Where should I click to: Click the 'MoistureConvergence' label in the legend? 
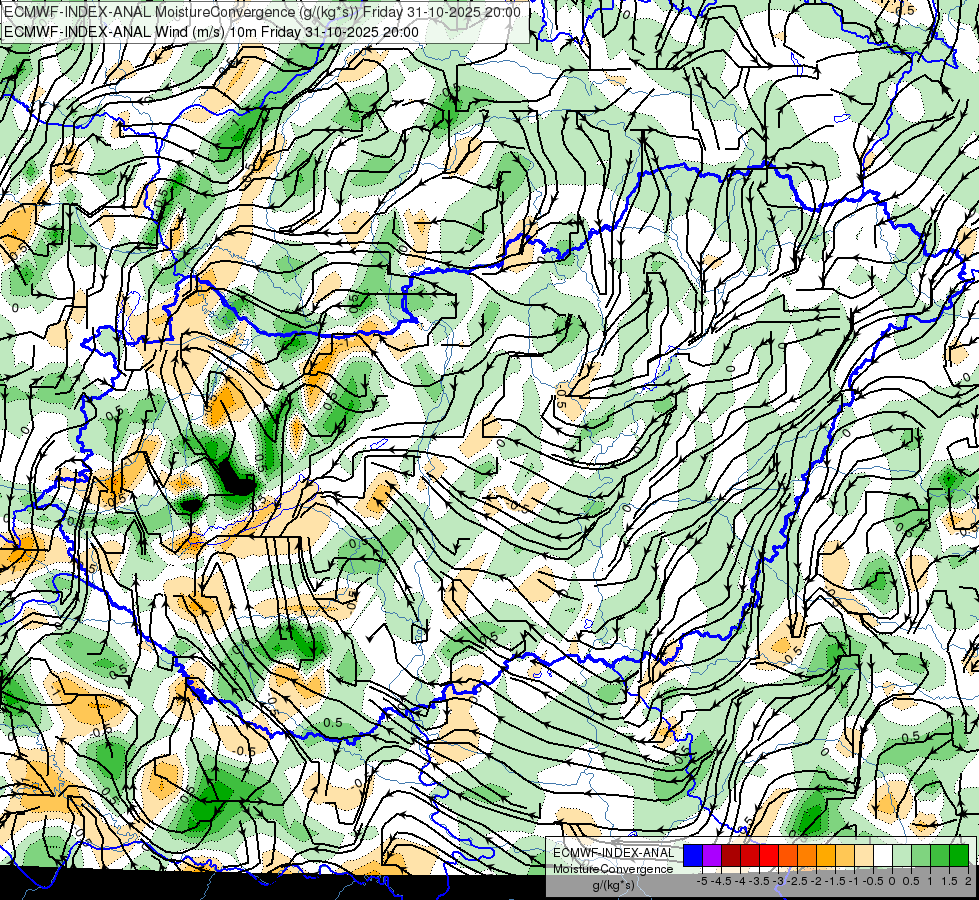pos(614,869)
